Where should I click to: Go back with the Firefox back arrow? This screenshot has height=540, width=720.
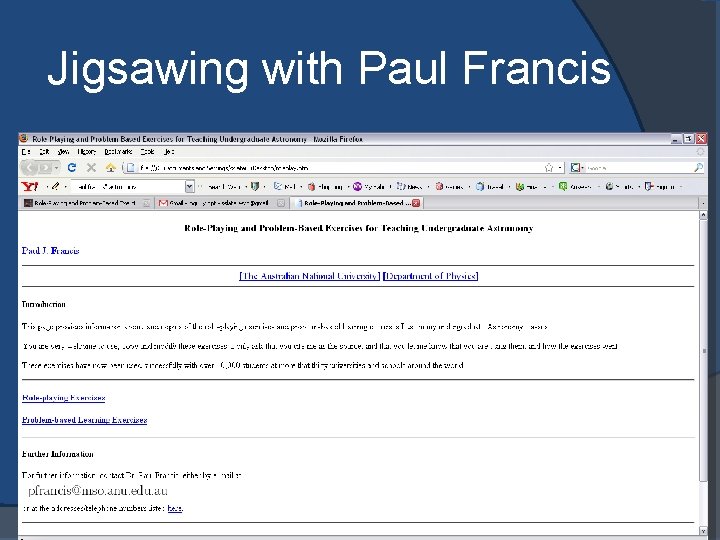29,168
